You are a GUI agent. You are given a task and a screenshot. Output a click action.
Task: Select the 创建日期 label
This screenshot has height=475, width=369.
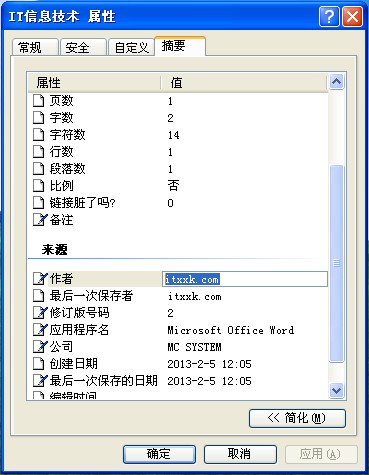[x=73, y=364]
